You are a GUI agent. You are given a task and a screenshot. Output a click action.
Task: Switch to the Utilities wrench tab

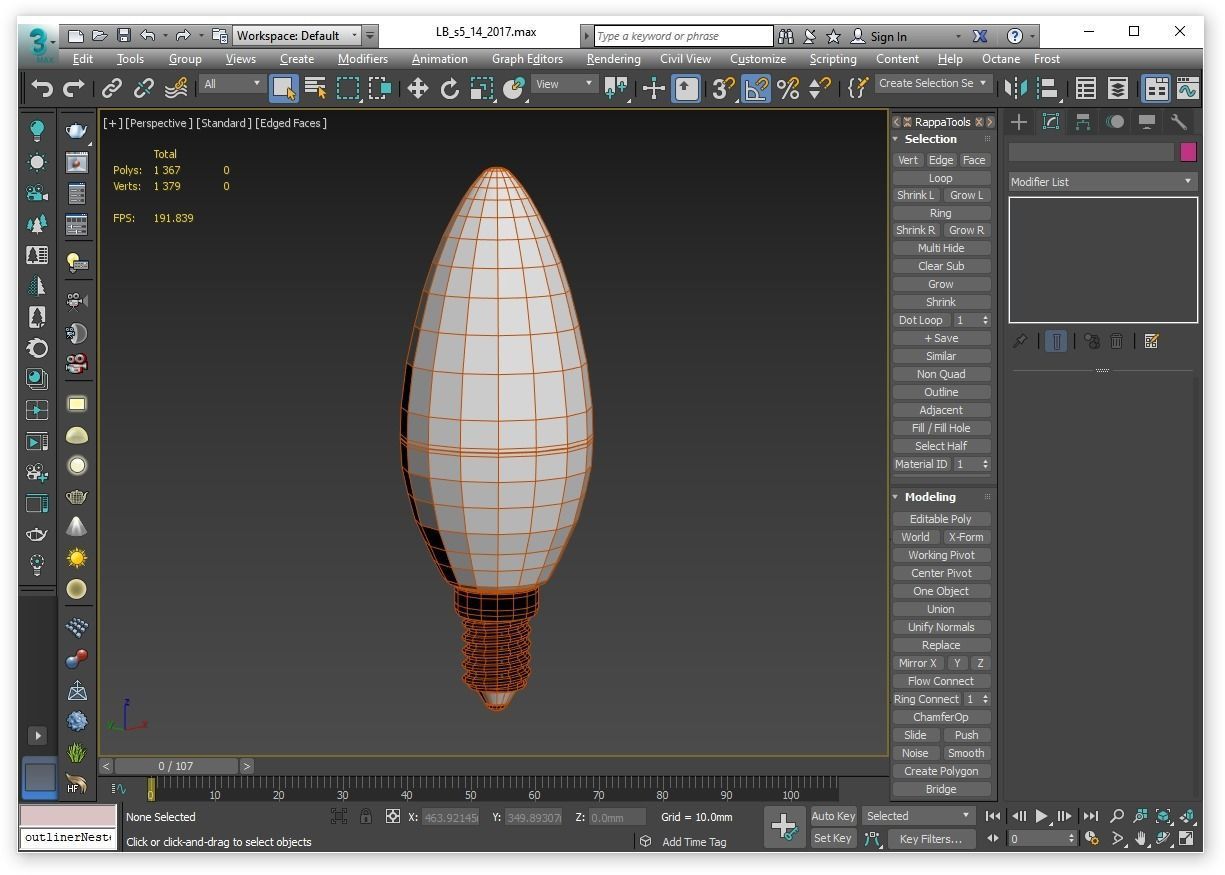pos(1179,122)
